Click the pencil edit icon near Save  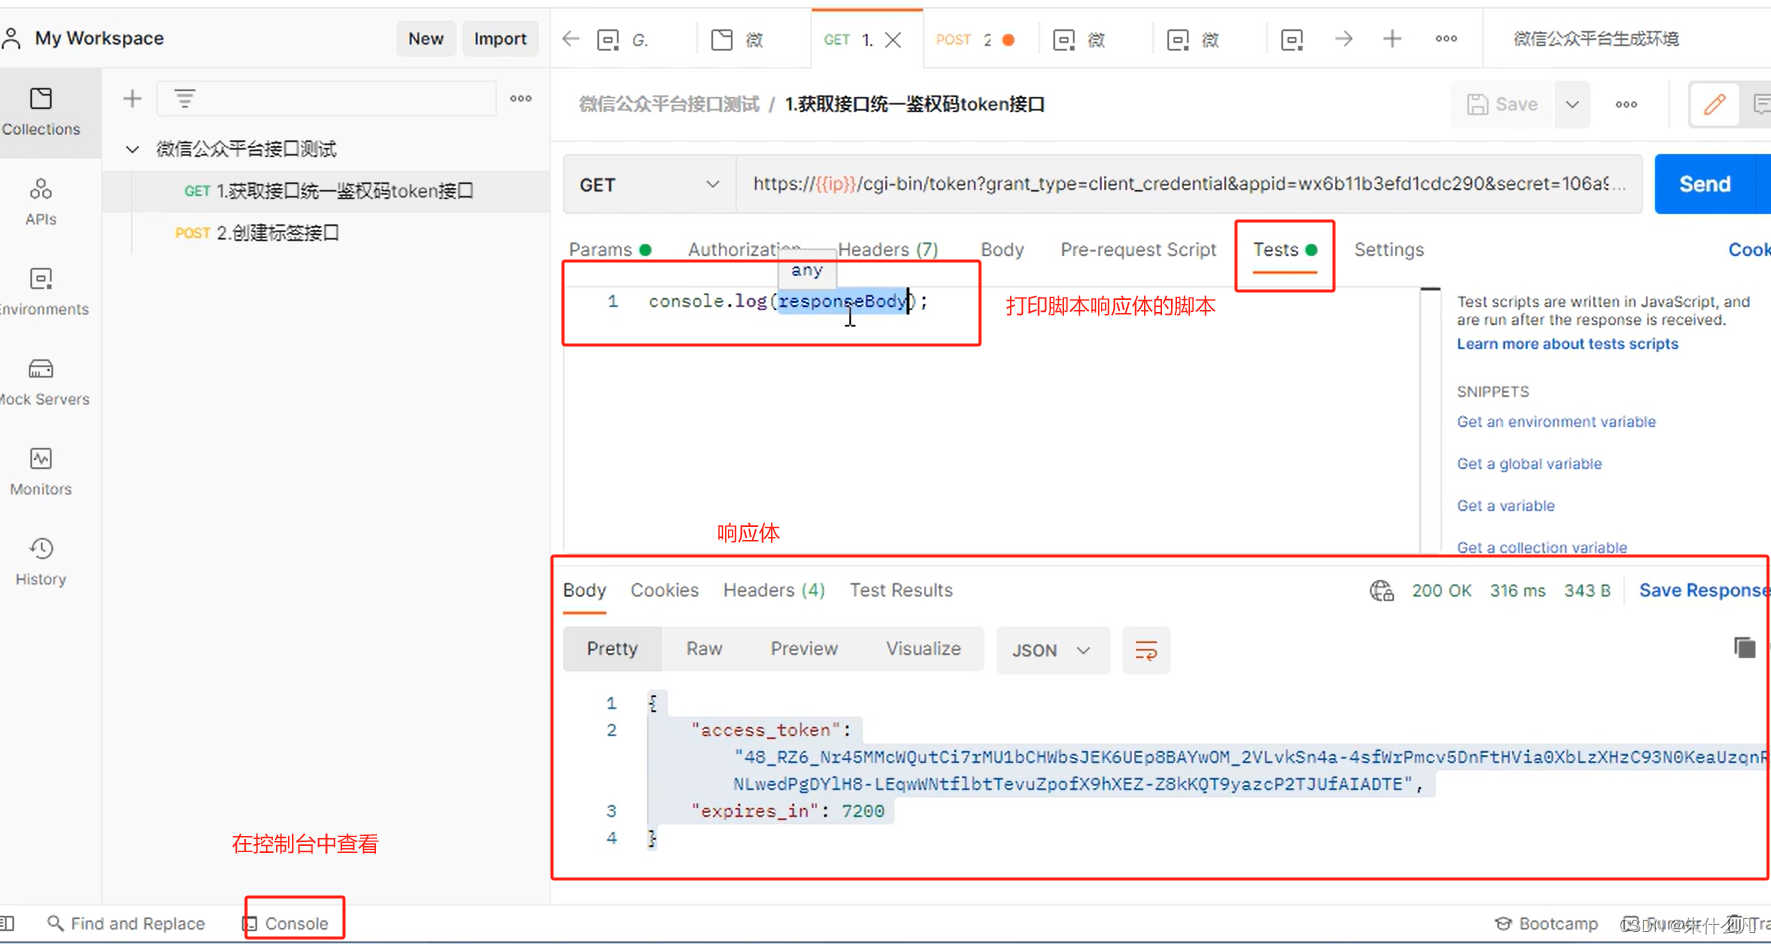(1714, 104)
